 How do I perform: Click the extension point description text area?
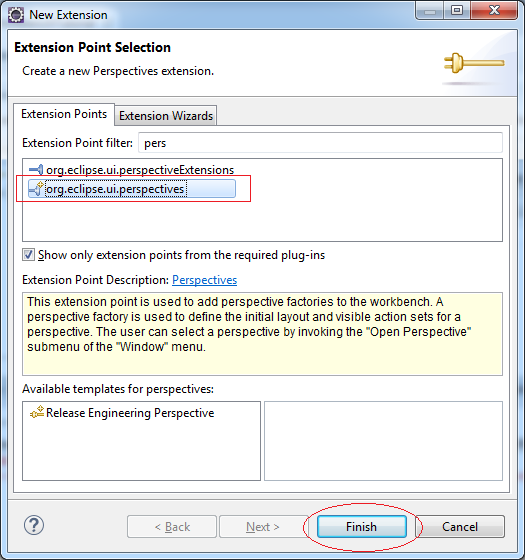[262, 334]
